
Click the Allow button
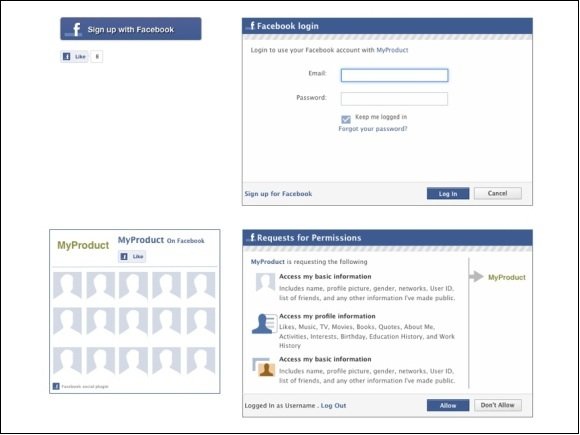(448, 405)
